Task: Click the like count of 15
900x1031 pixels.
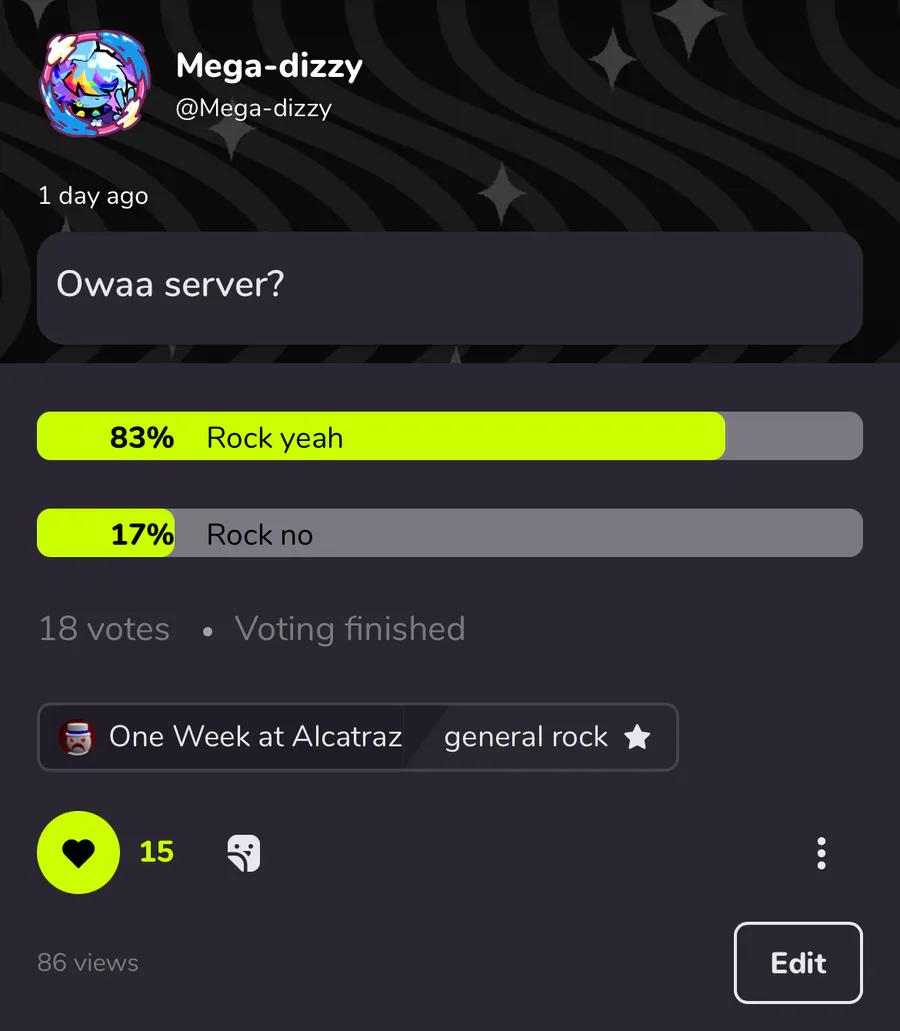Action: click(157, 852)
